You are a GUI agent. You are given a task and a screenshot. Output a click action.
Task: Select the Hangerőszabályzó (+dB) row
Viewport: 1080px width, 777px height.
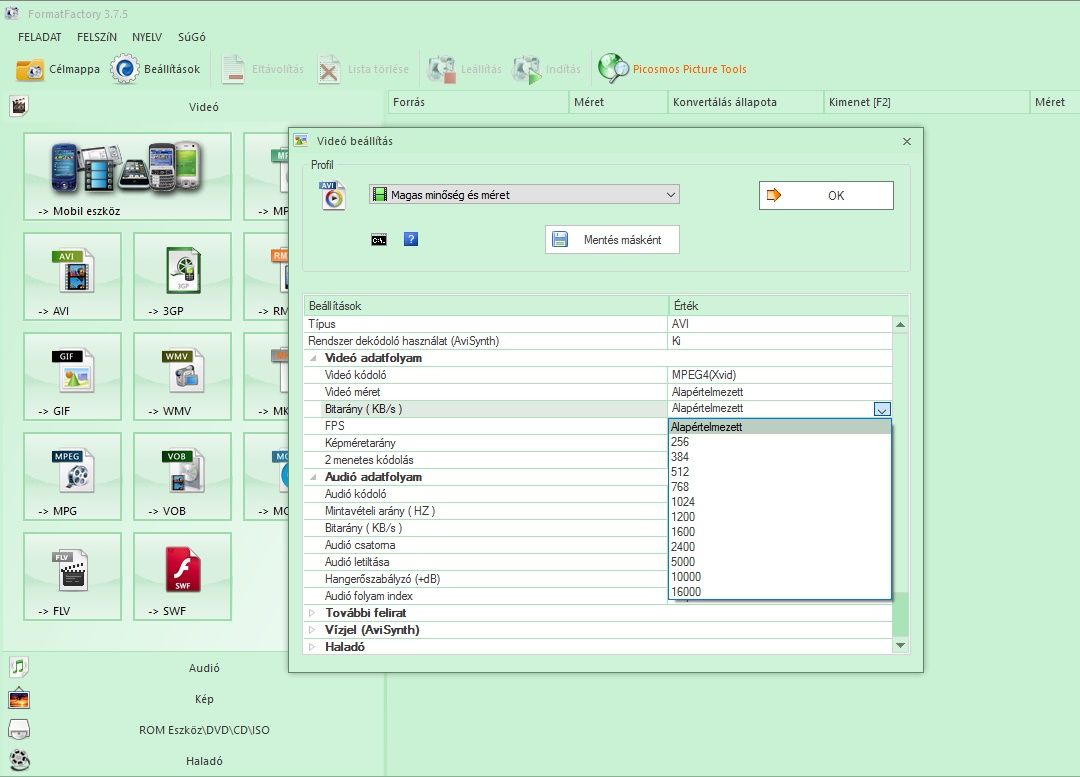(486, 579)
